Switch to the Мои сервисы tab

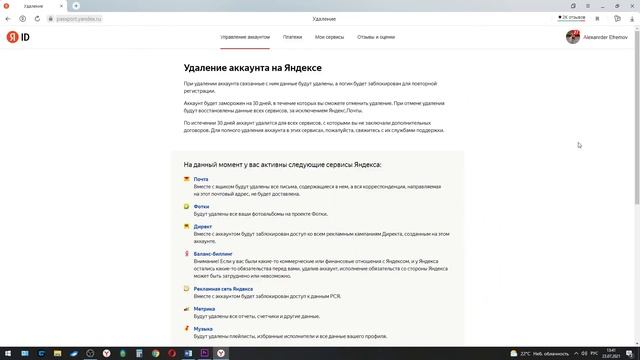329,37
